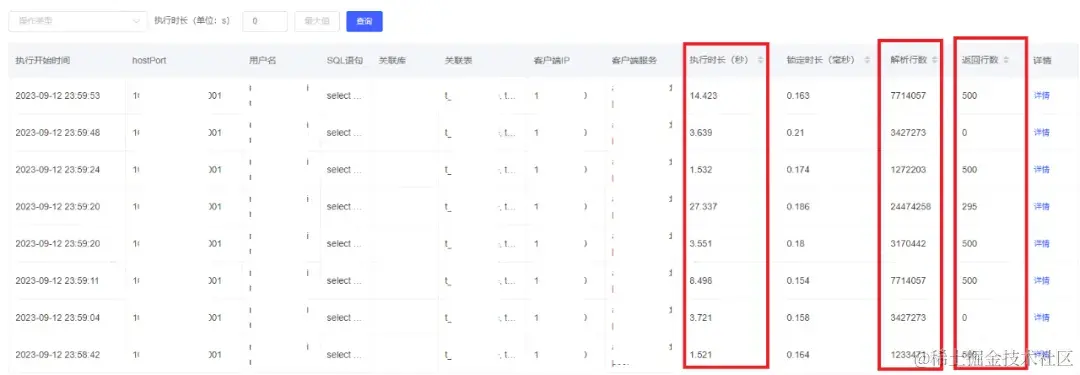Click lock duration value 0.154
This screenshot has width=1080, height=375.
pos(798,281)
